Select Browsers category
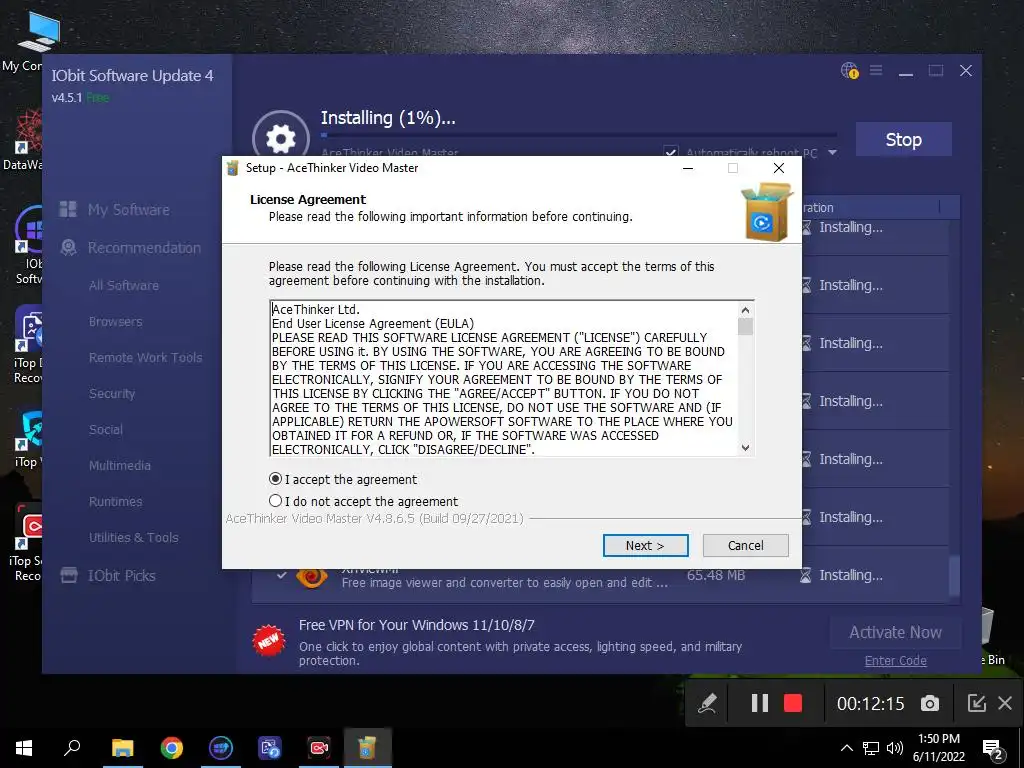Screen dimensions: 1024x768 [116, 321]
